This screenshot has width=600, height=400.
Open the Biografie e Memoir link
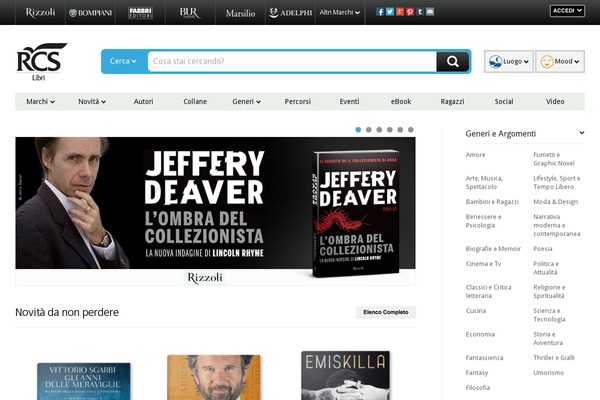(493, 249)
